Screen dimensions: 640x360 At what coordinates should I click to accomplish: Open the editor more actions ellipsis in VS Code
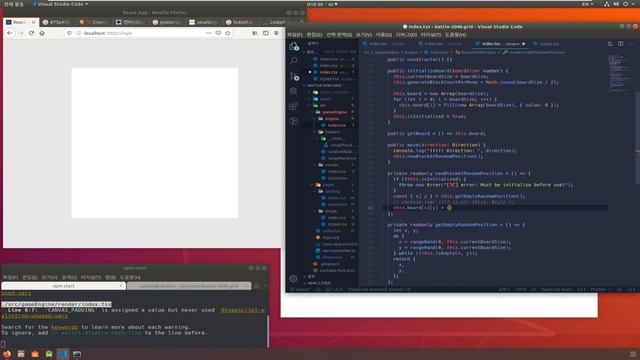pos(631,44)
